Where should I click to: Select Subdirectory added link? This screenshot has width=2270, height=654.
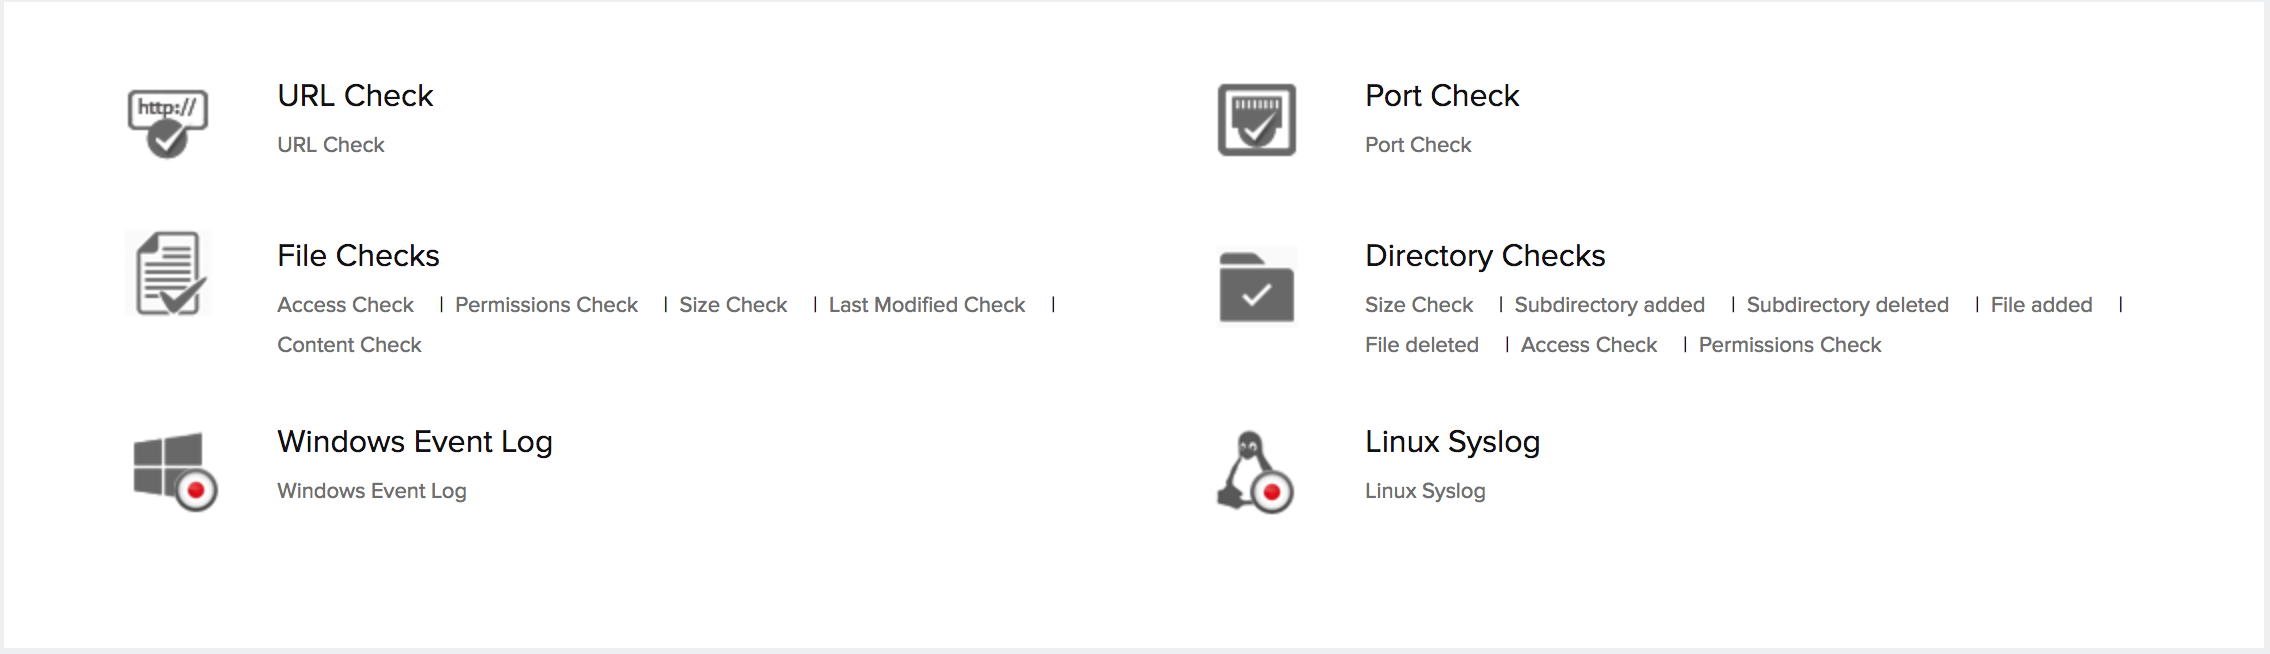click(1609, 305)
